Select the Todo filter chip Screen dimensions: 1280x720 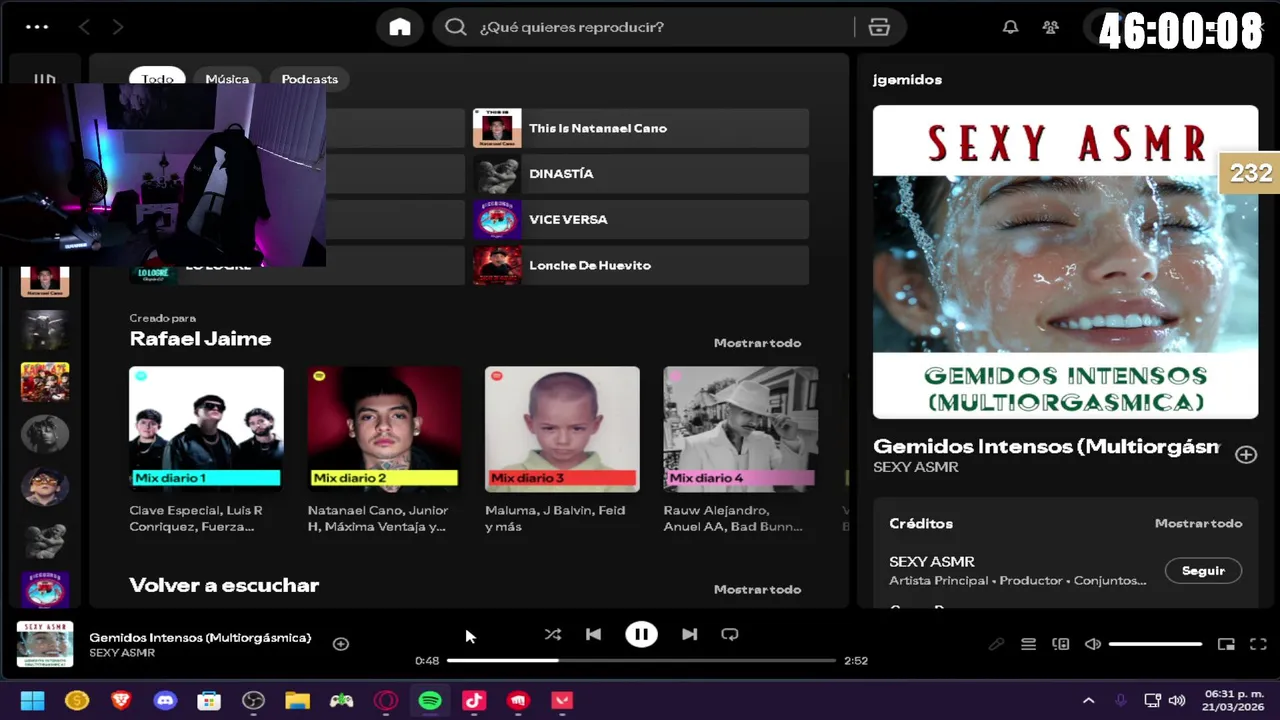click(x=157, y=79)
